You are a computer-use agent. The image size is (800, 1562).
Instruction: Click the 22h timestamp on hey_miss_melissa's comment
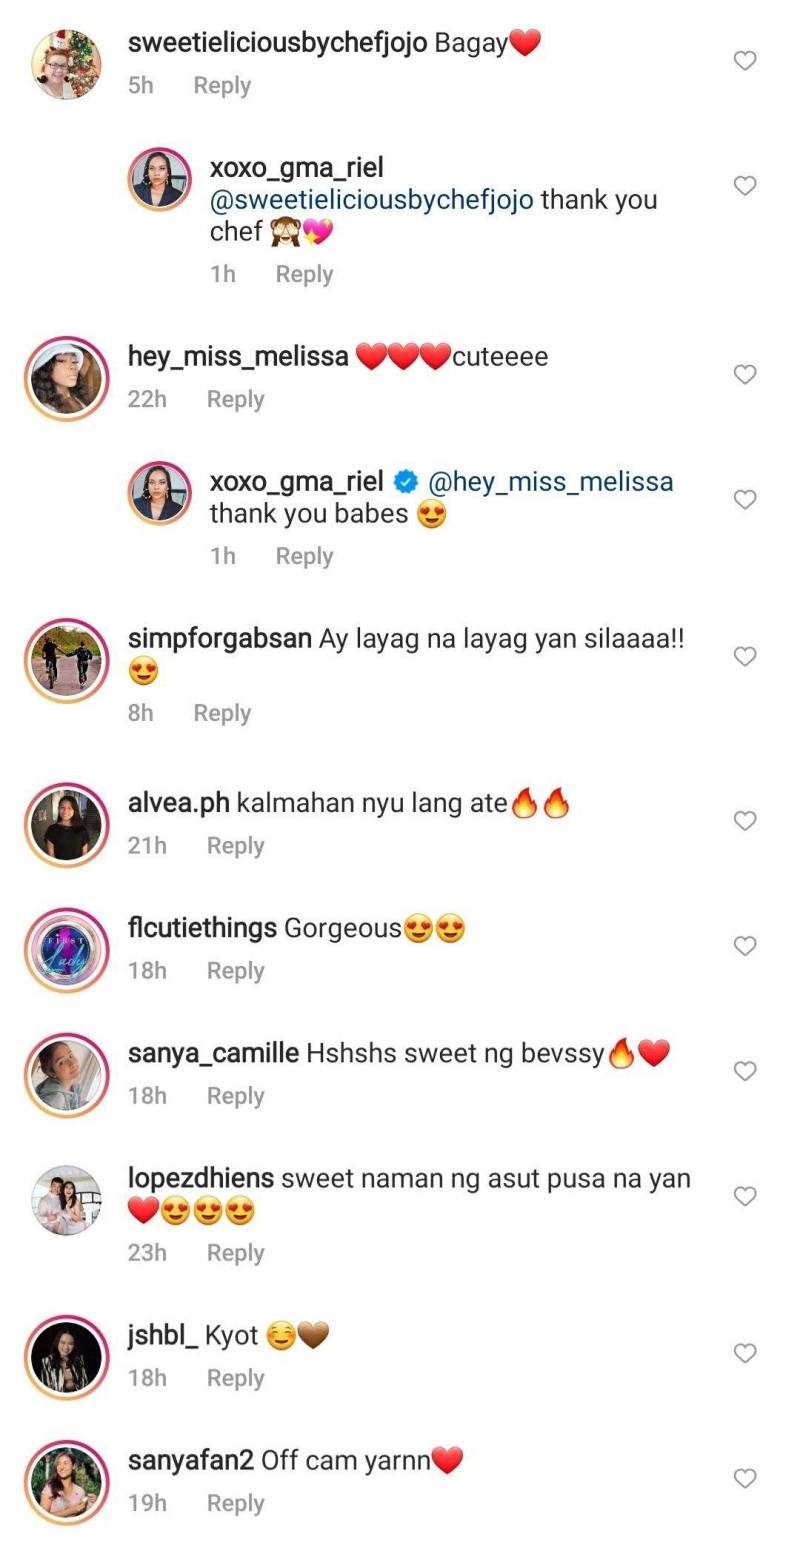pyautogui.click(x=145, y=398)
